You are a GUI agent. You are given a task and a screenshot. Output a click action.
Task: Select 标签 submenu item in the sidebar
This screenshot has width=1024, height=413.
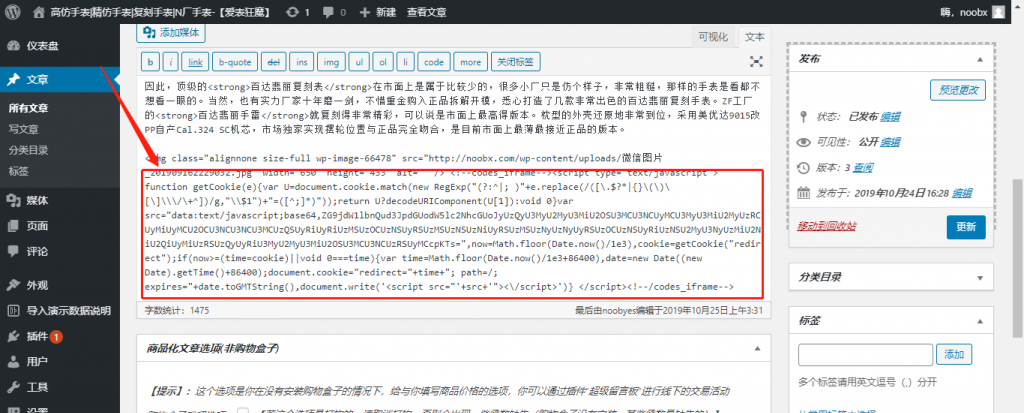[x=18, y=171]
